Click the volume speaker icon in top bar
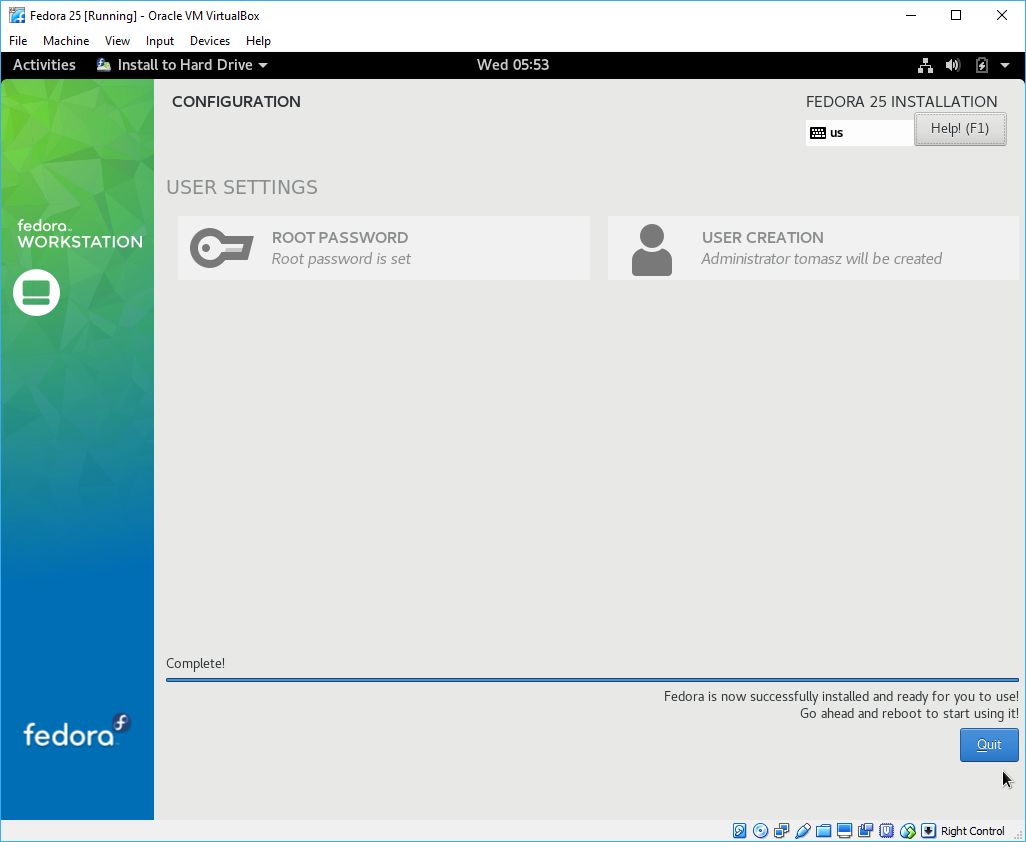Screen dimensions: 1026x842 (x=953, y=65)
